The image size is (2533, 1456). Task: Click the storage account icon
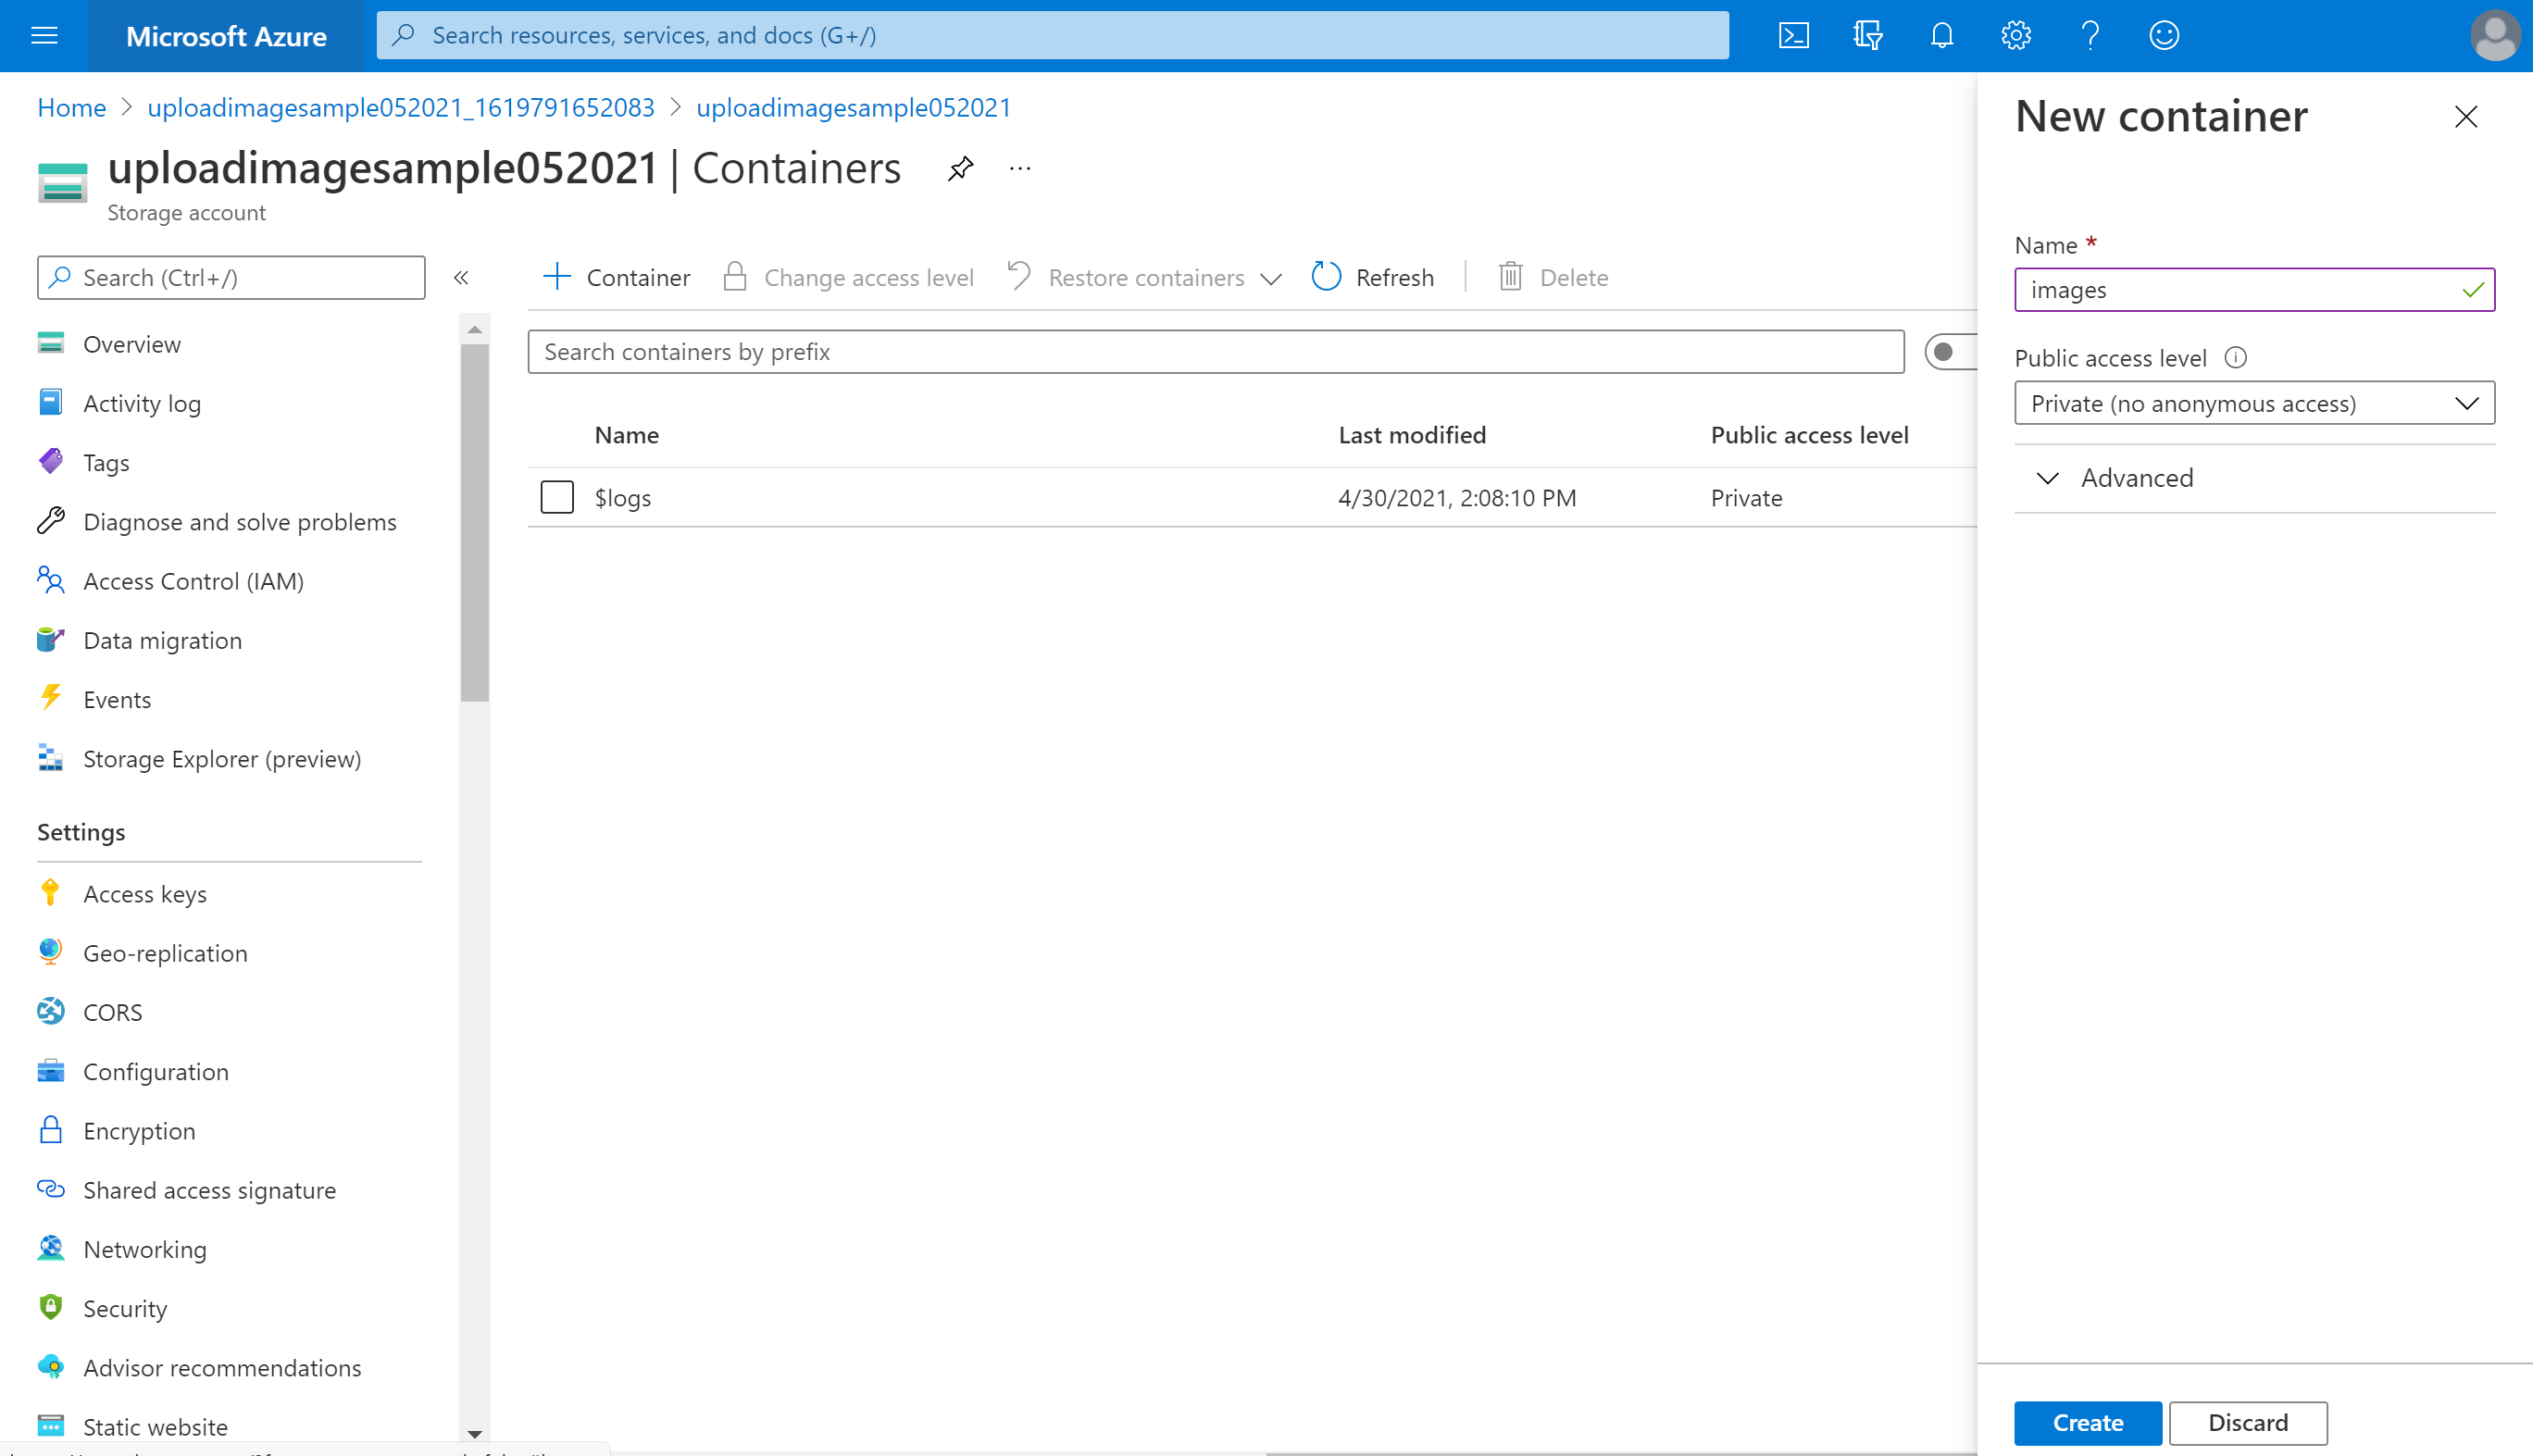pos(62,183)
